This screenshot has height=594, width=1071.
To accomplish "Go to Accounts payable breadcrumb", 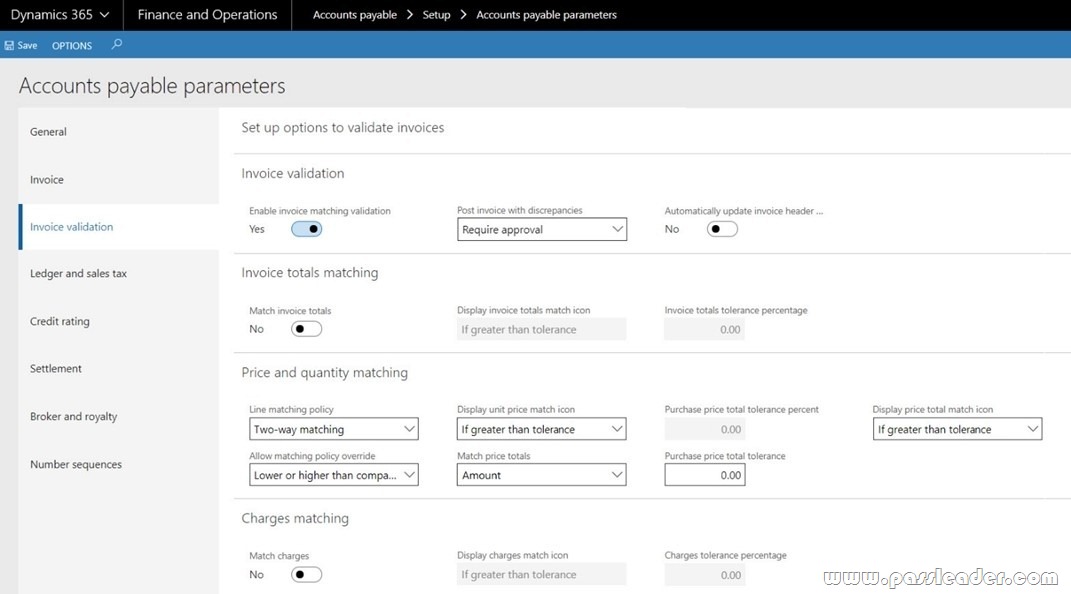I will click(354, 14).
